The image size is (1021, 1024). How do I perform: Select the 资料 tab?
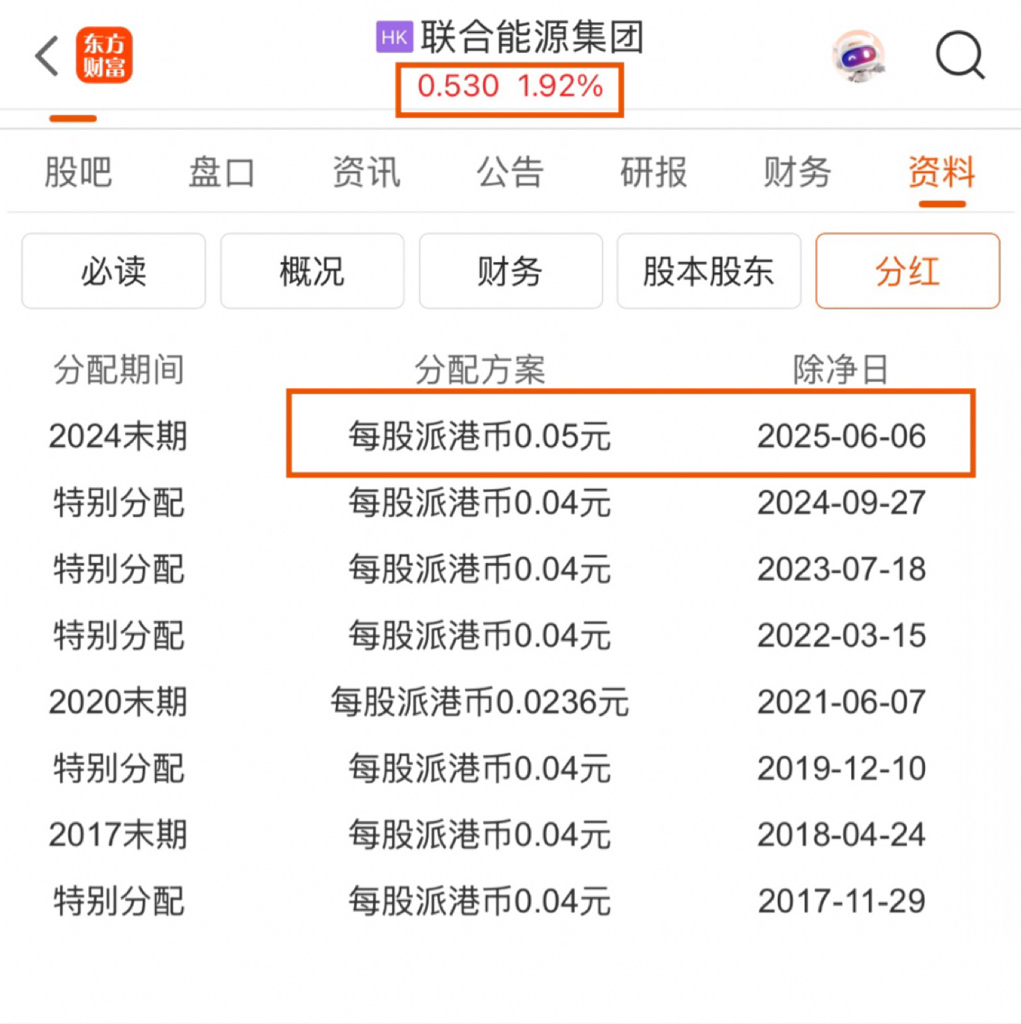pos(941,172)
